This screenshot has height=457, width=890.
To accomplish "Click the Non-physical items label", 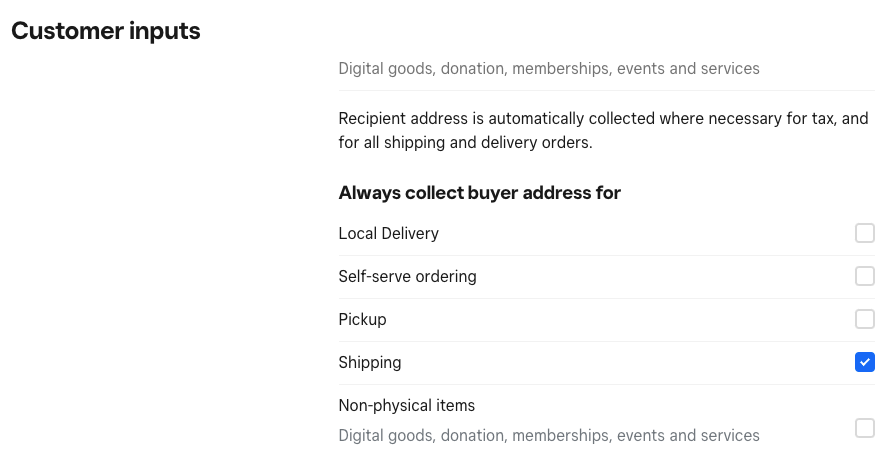I will coord(407,405).
